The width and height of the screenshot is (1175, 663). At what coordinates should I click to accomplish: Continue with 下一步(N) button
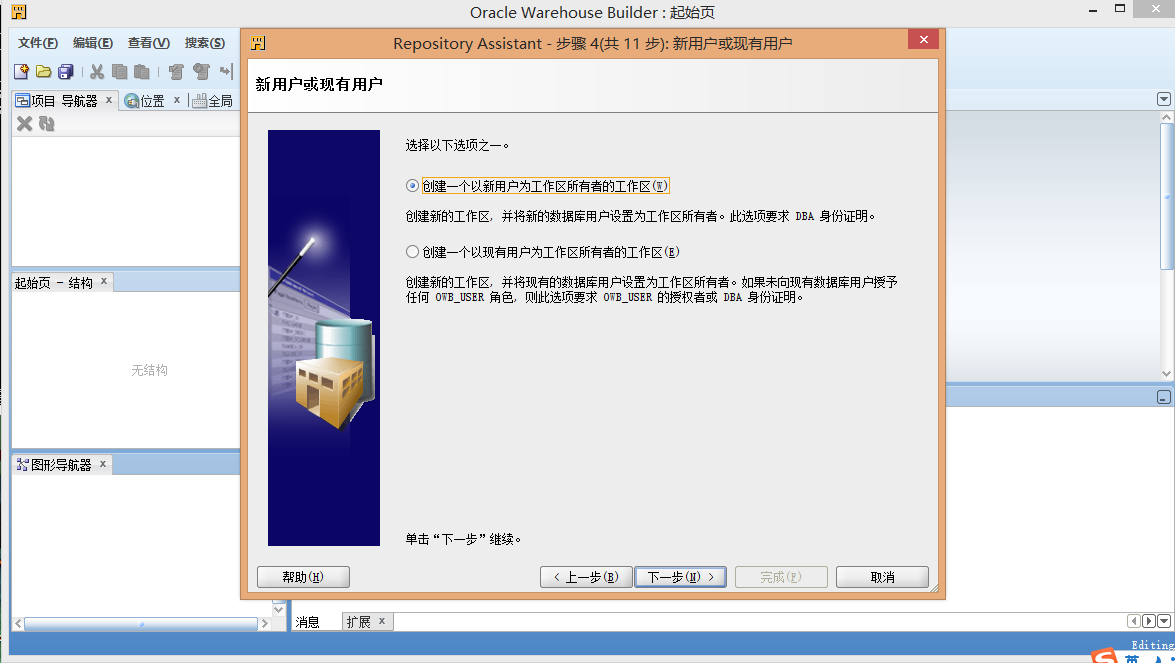point(680,577)
